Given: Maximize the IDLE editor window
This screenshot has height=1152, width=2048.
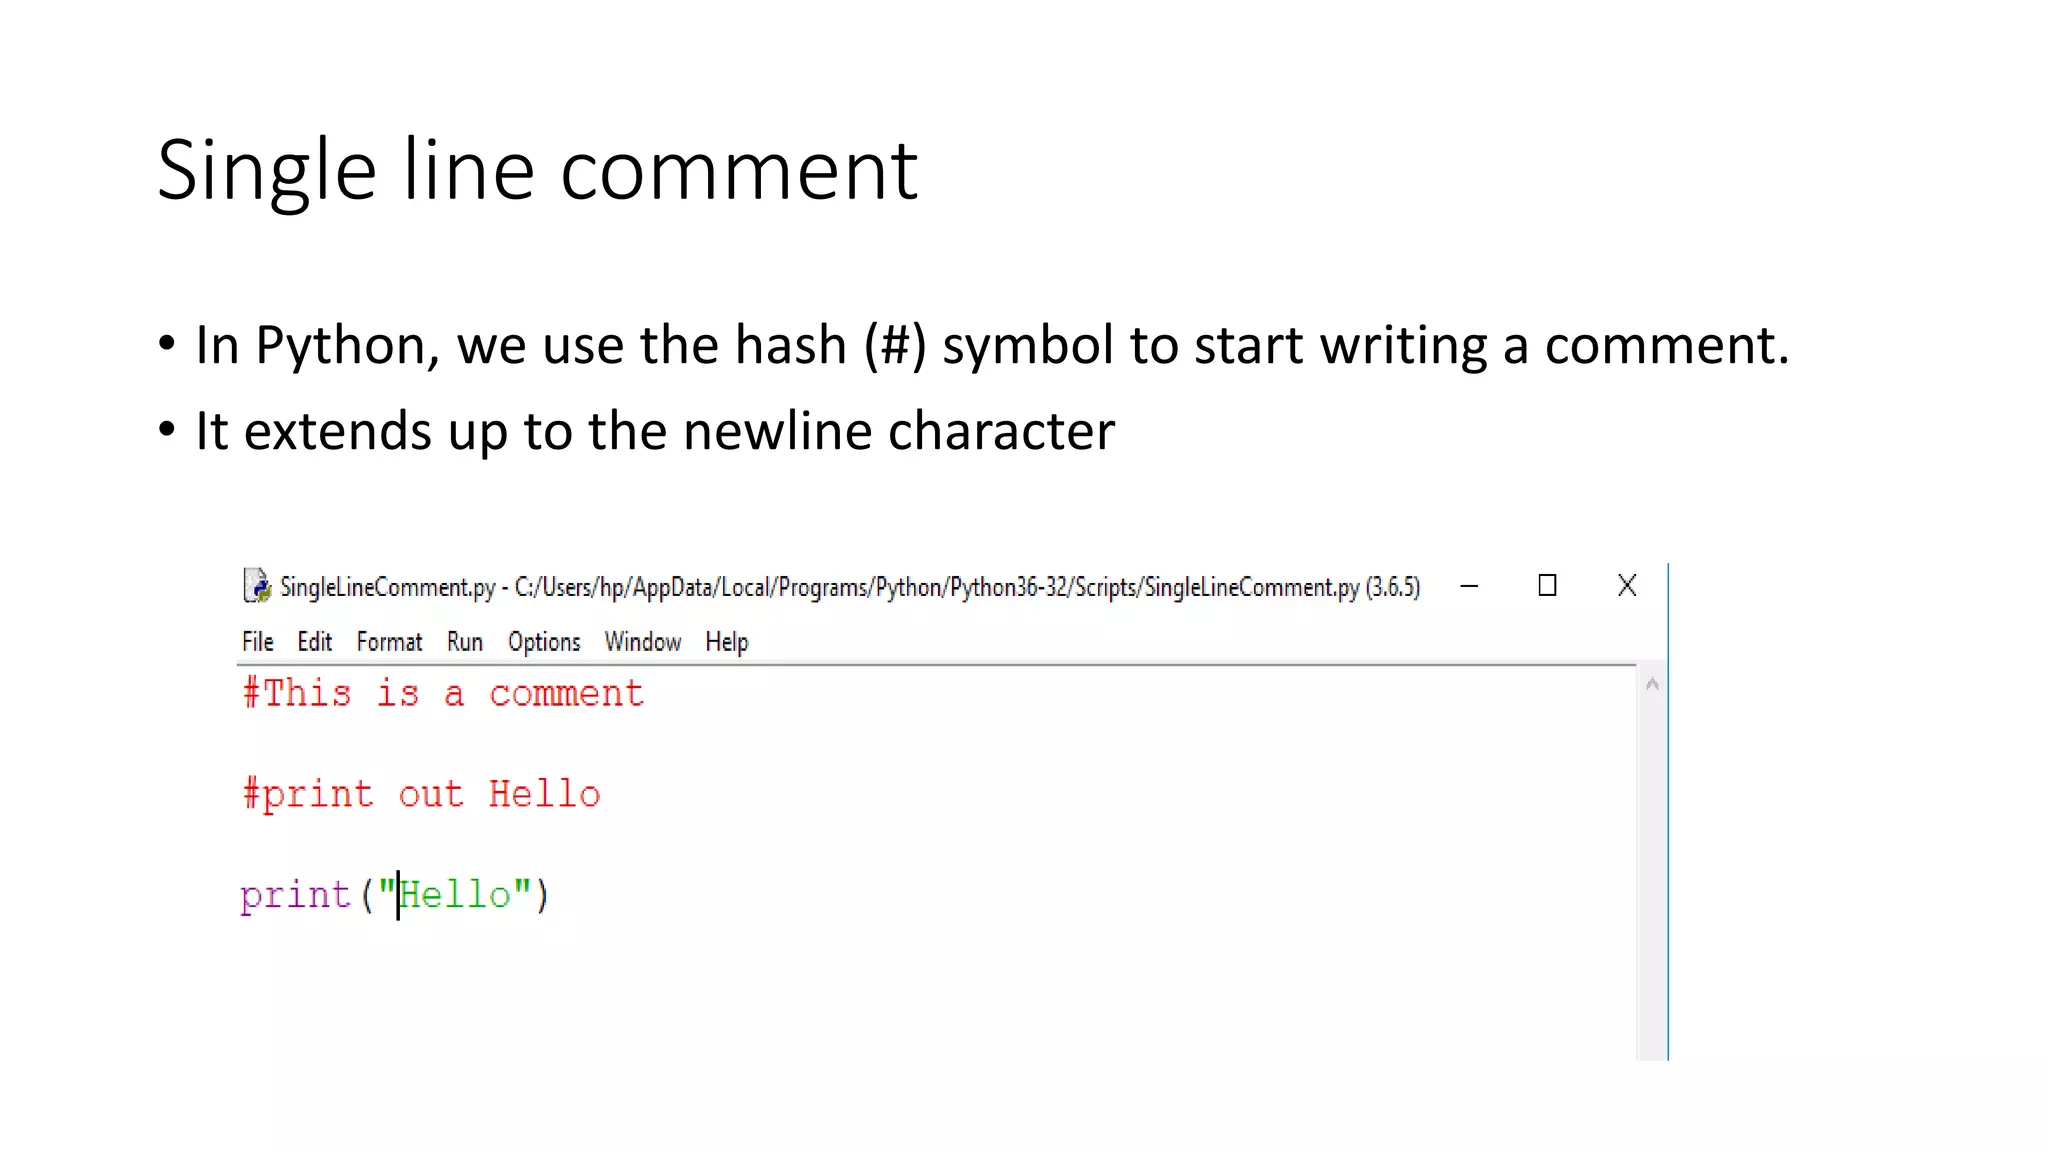Looking at the screenshot, I should tap(1547, 586).
